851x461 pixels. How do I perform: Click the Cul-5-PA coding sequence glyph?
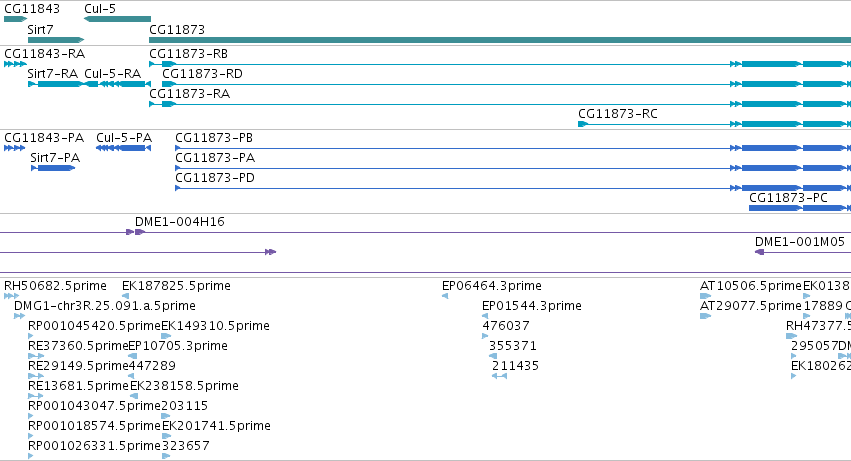click(x=124, y=148)
